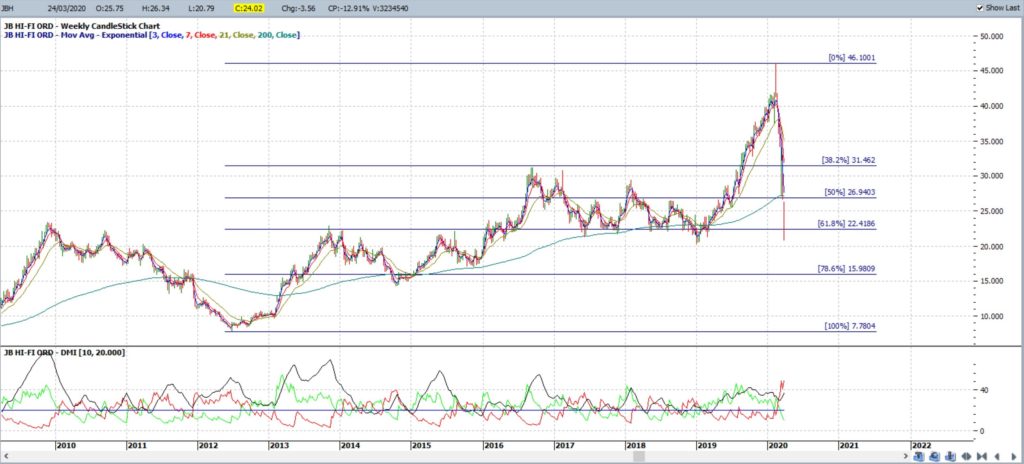The width and height of the screenshot is (1024, 464).
Task: Click the single right arrow to shift chart forward
Action: point(1014,456)
